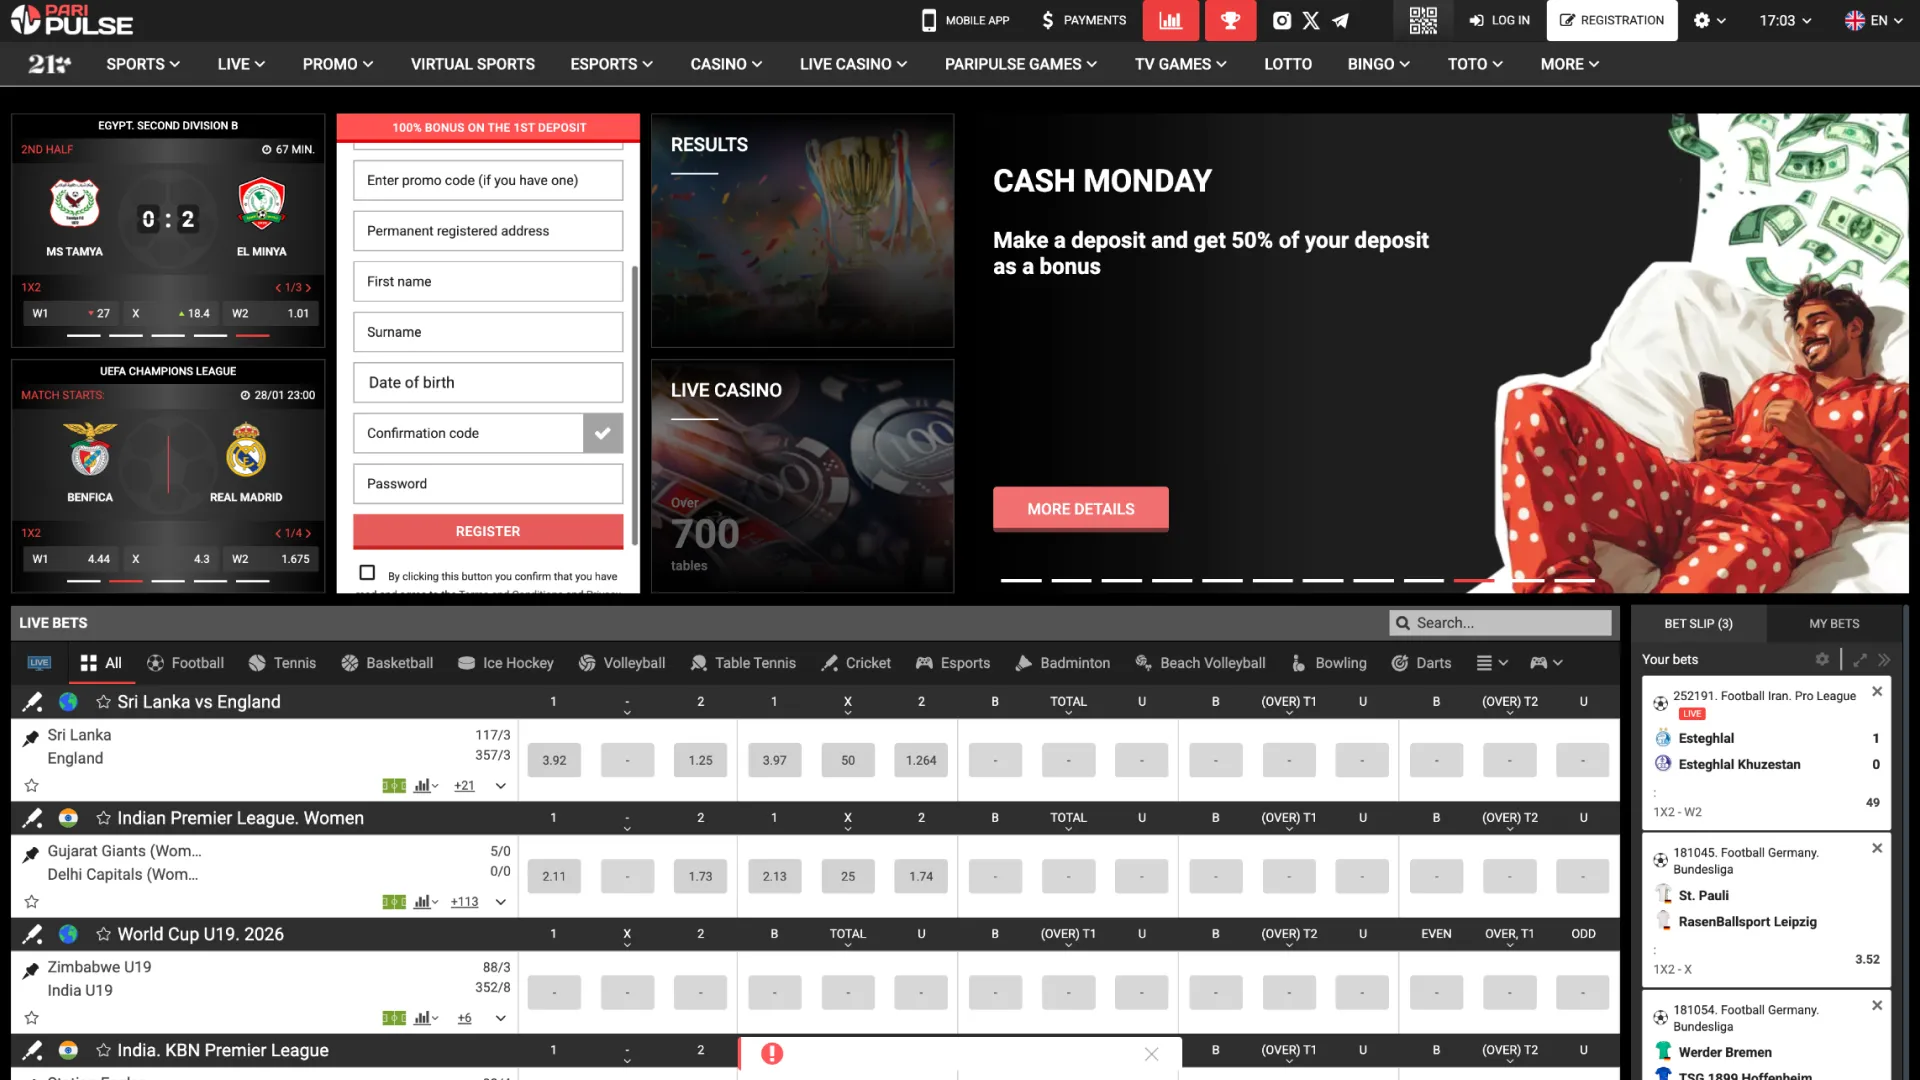This screenshot has width=1920, height=1080.
Task: Open the trophy results icon in header
Action: pyautogui.click(x=1230, y=20)
